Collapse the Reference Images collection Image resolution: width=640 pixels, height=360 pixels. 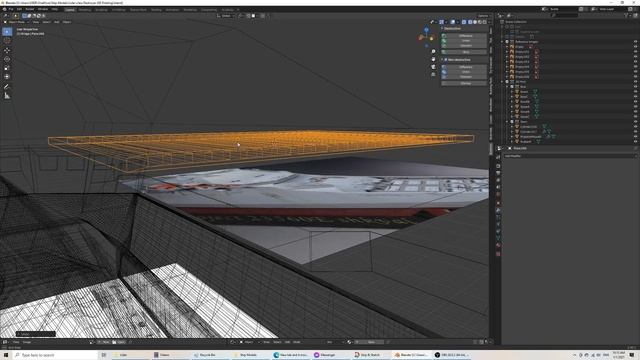[x=502, y=42]
